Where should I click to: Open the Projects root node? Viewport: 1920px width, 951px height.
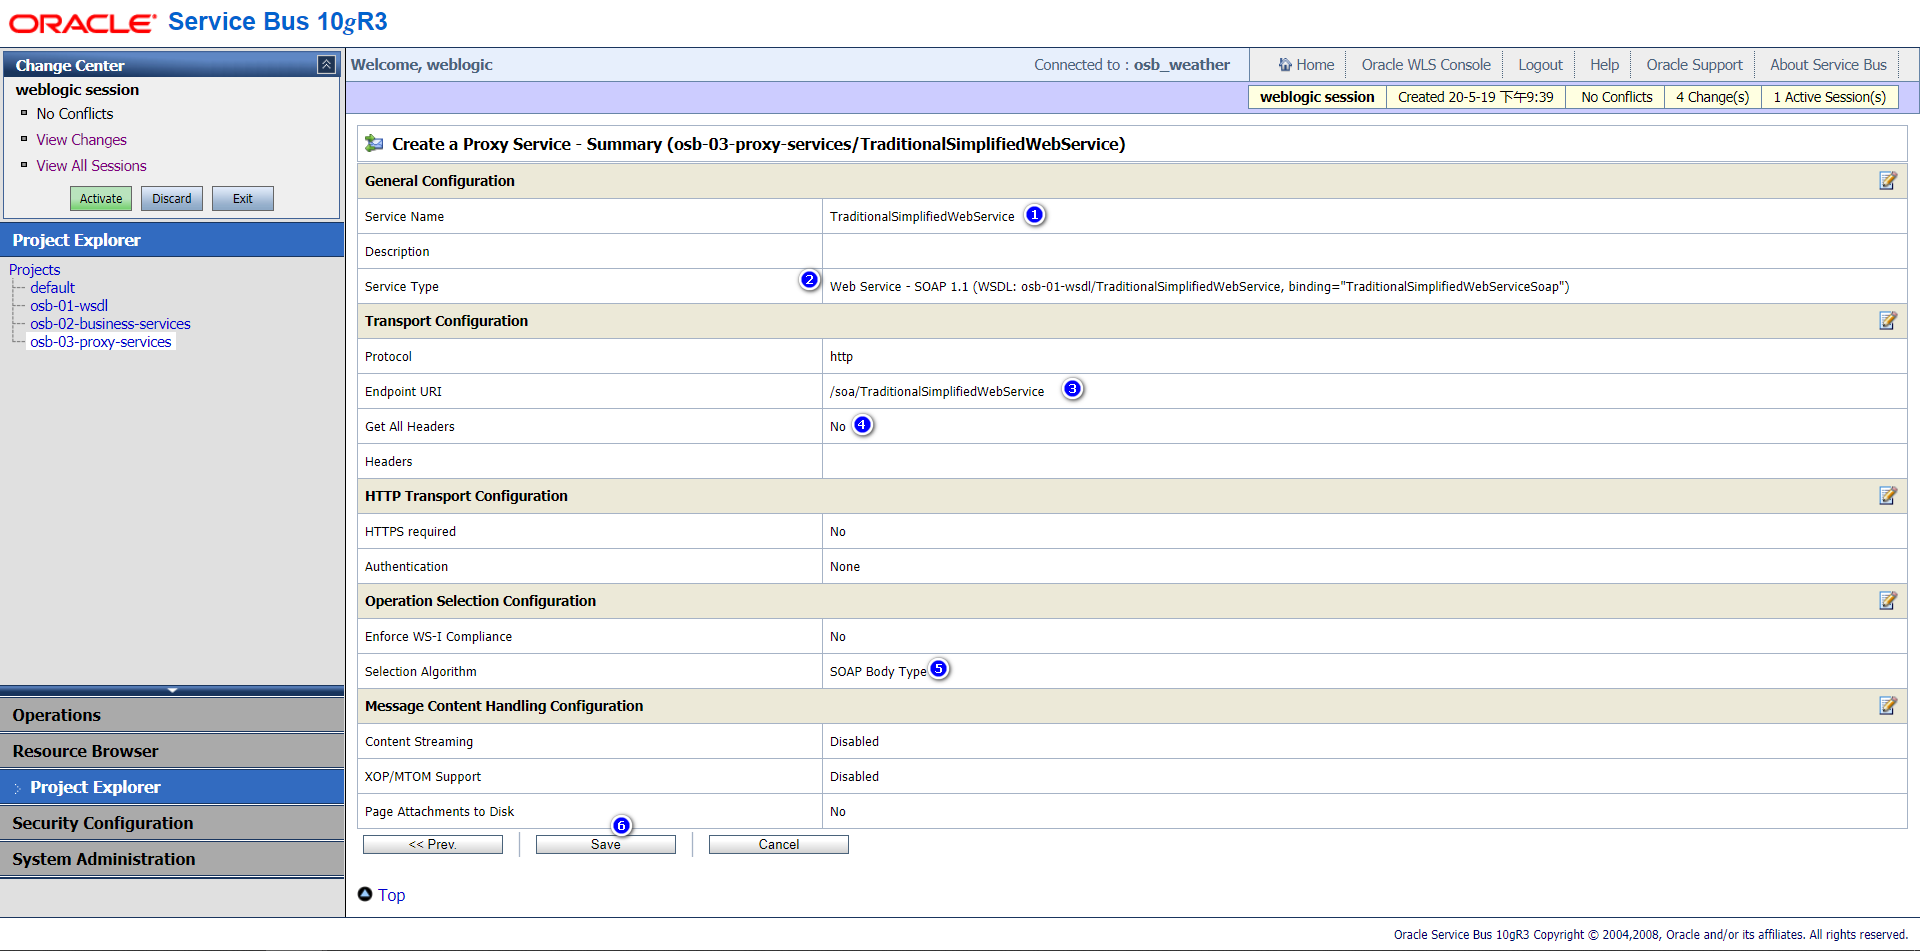pos(35,270)
